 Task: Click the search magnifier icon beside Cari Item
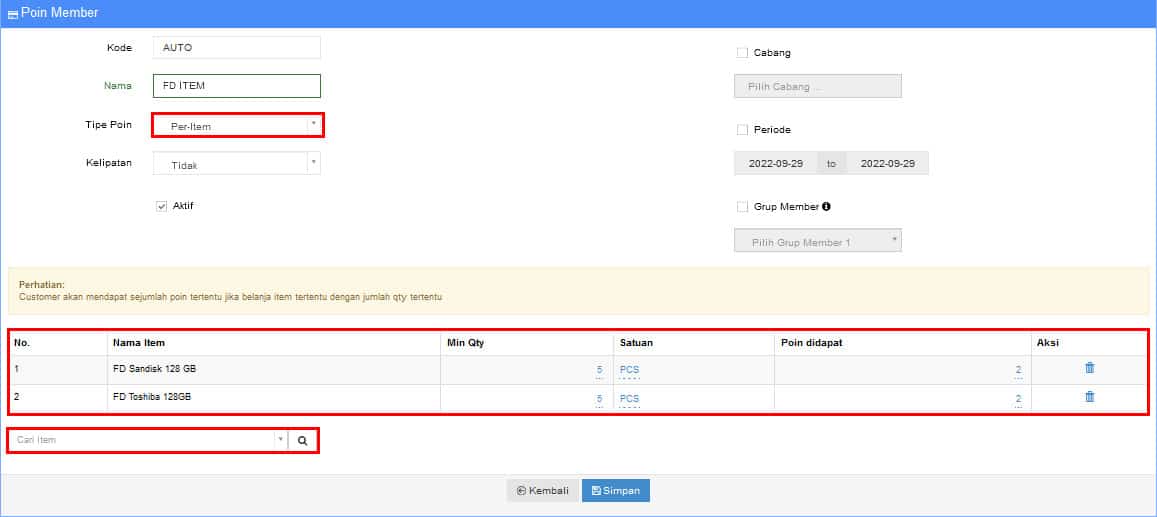302,440
